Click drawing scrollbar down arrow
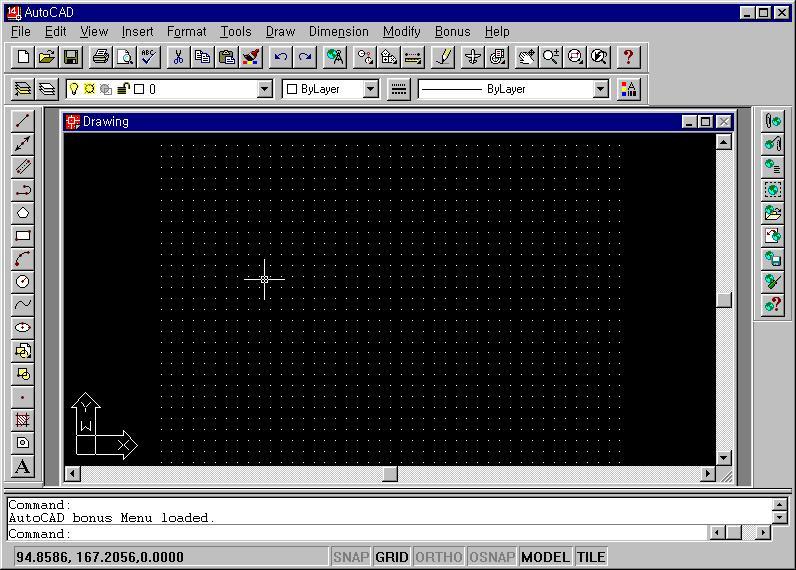 click(723, 458)
